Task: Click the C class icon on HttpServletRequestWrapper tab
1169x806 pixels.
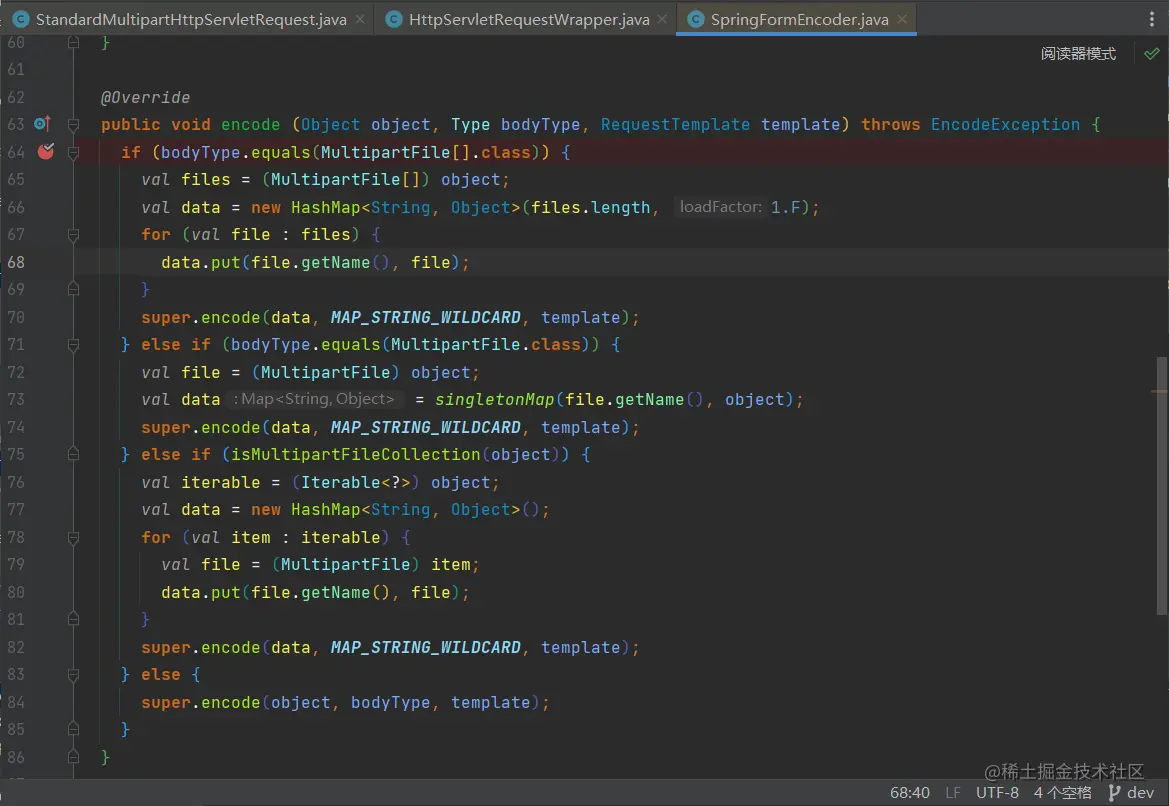Action: (x=394, y=19)
